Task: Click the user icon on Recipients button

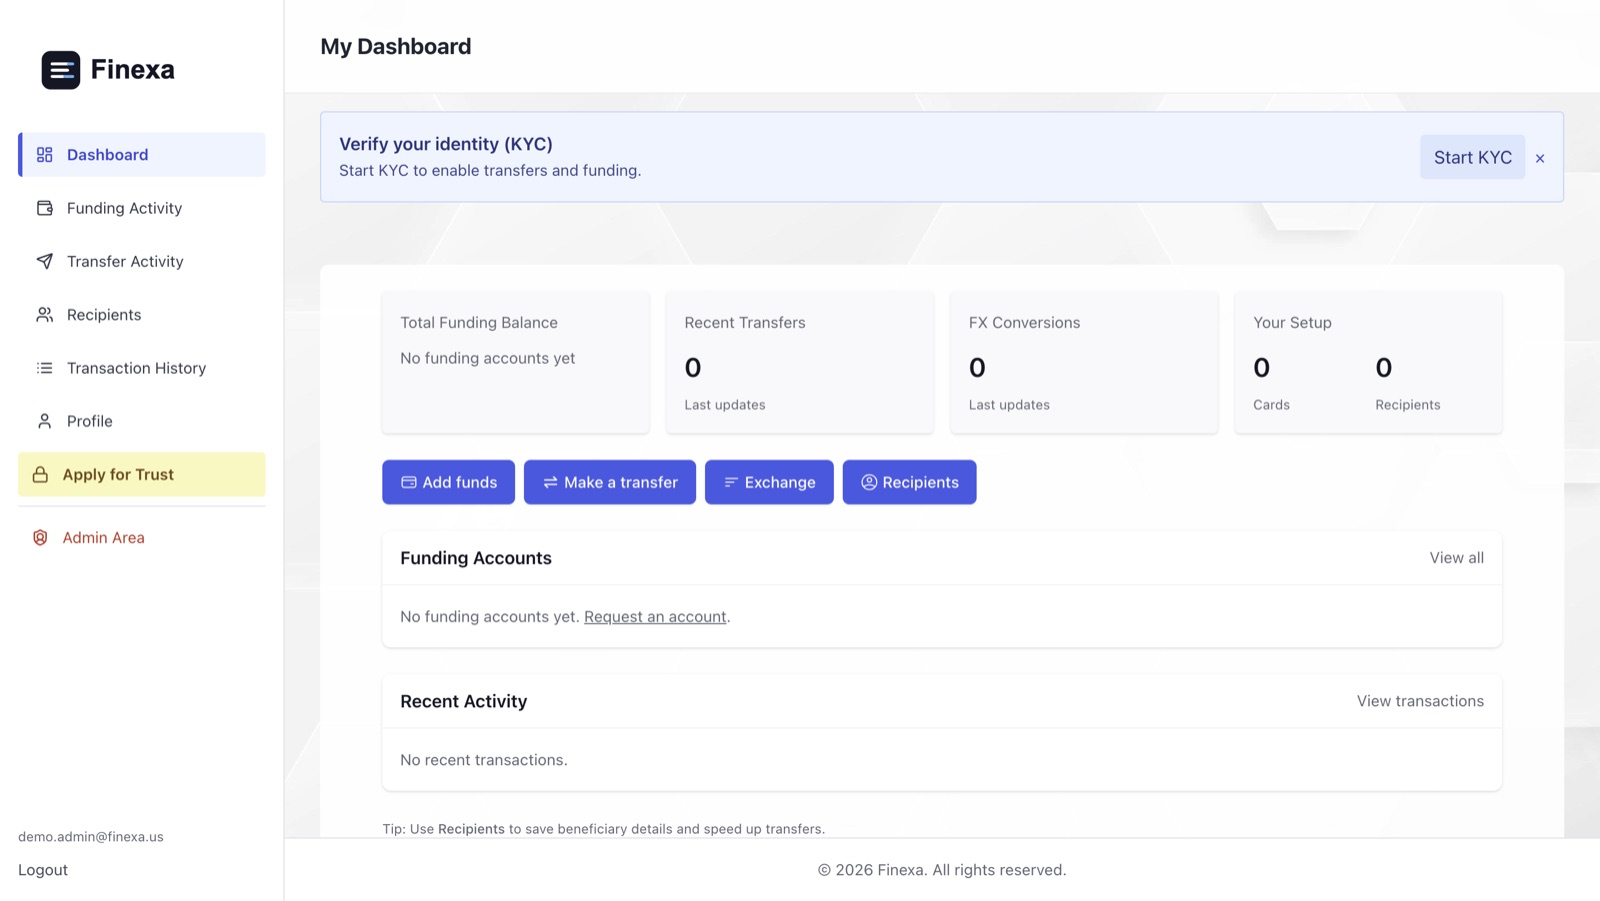Action: tap(869, 482)
